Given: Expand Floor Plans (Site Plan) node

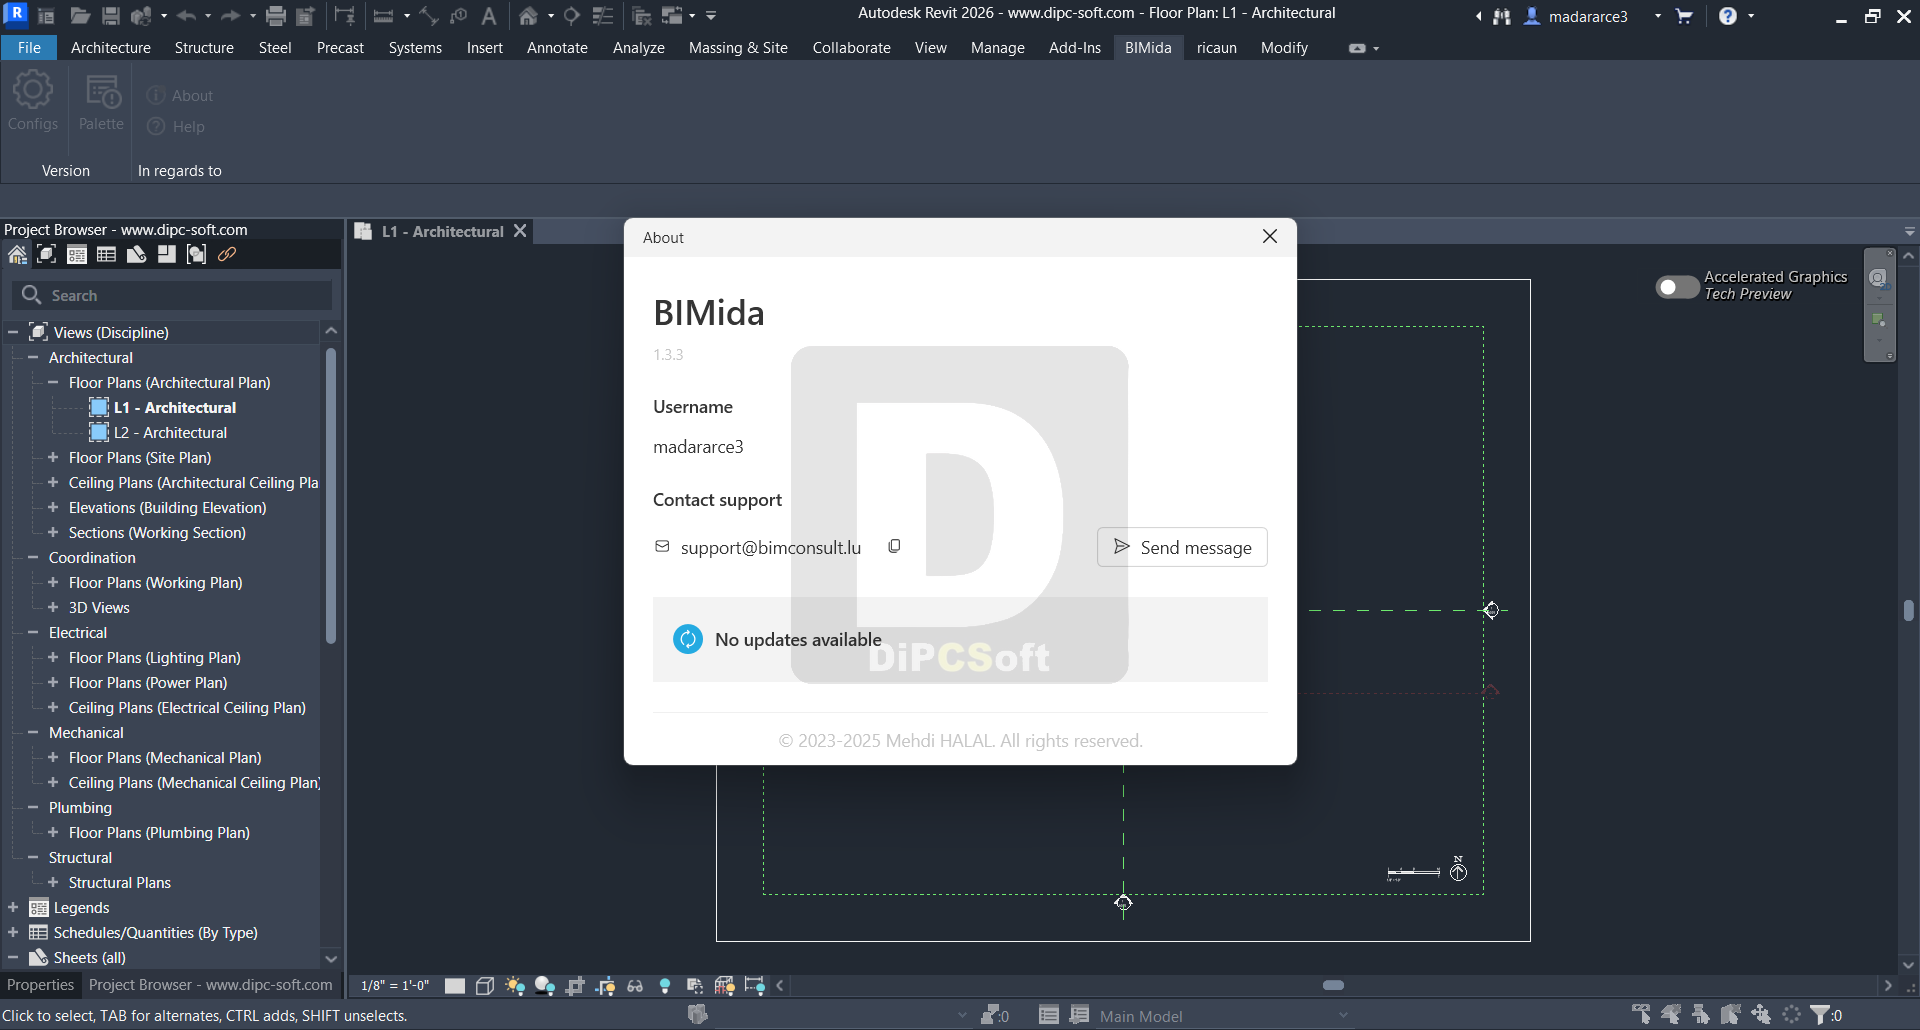Looking at the screenshot, I should coord(53,457).
